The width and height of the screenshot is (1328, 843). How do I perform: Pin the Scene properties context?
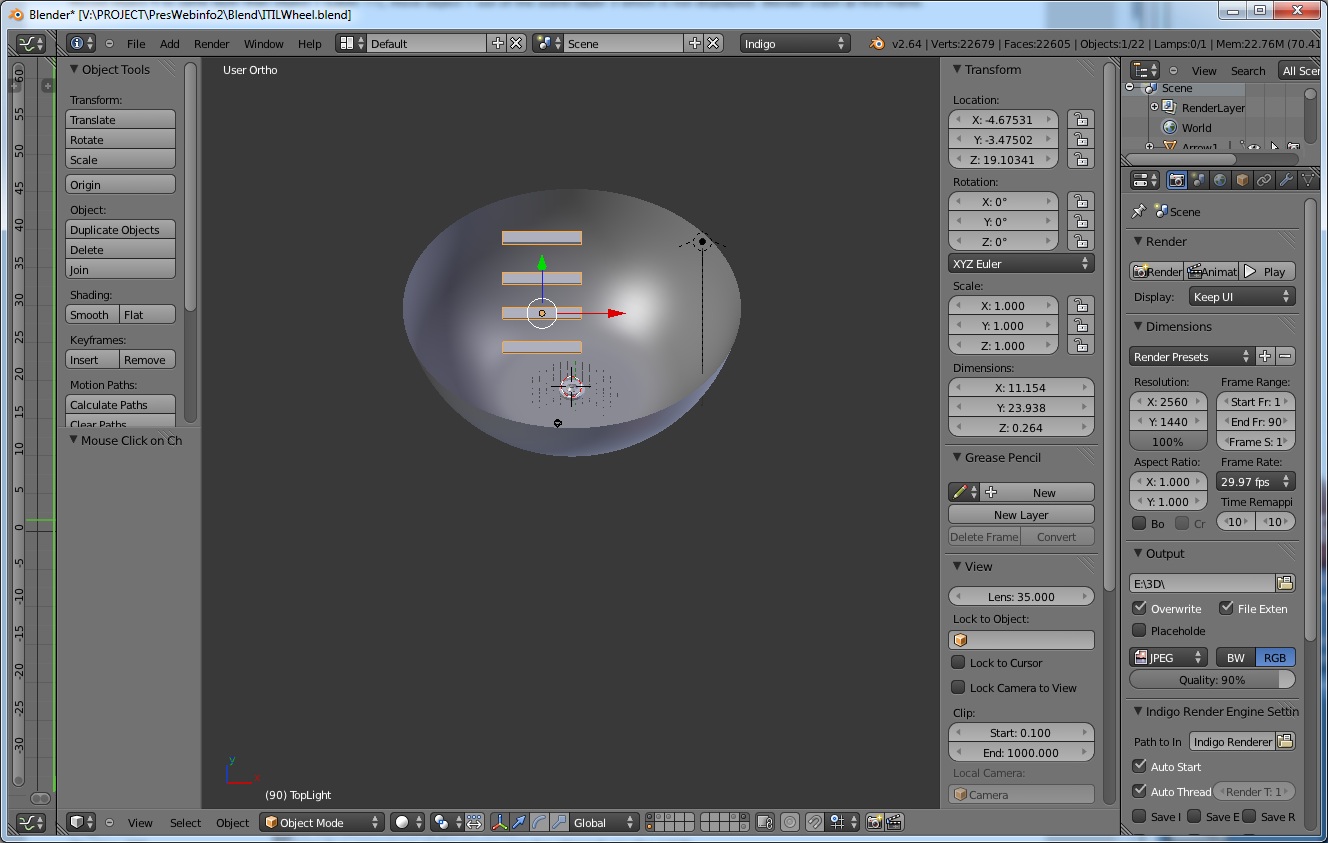point(1138,212)
